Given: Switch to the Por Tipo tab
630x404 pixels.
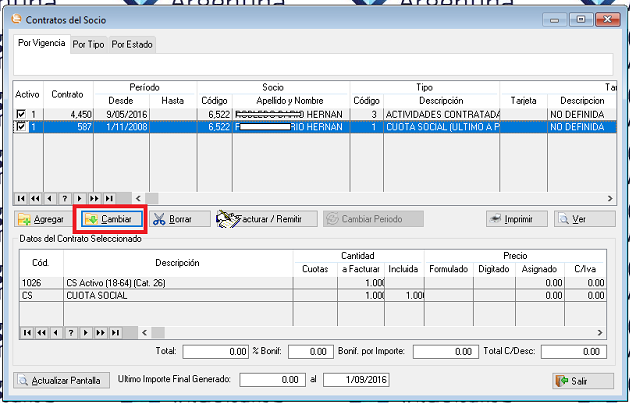Looking at the screenshot, I should [88, 44].
